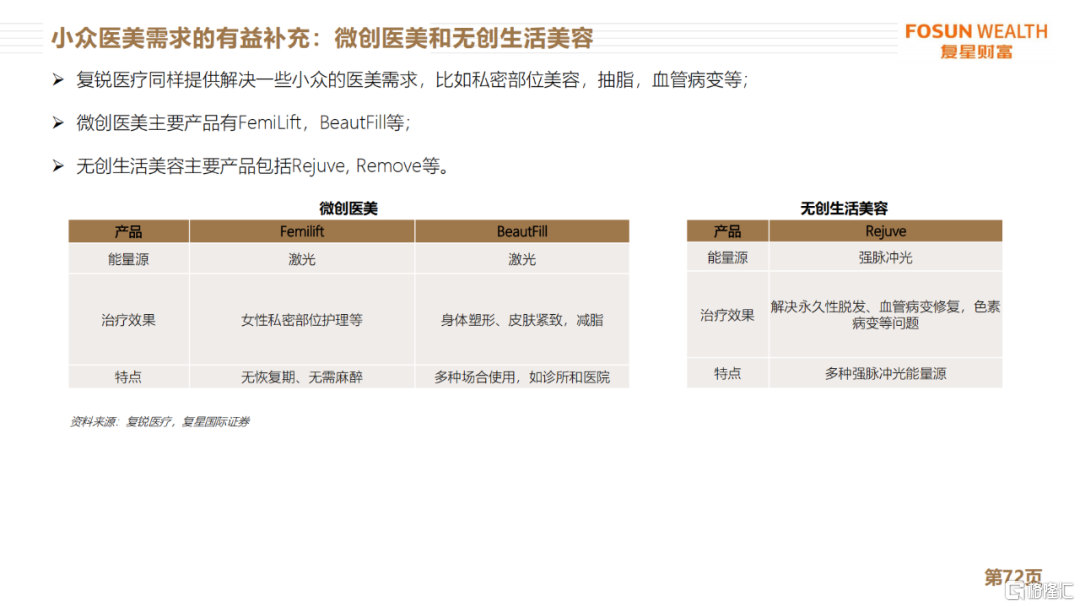Select the bullet text about 复锐医疗同样提供
The image size is (1080, 607).
coord(412,81)
